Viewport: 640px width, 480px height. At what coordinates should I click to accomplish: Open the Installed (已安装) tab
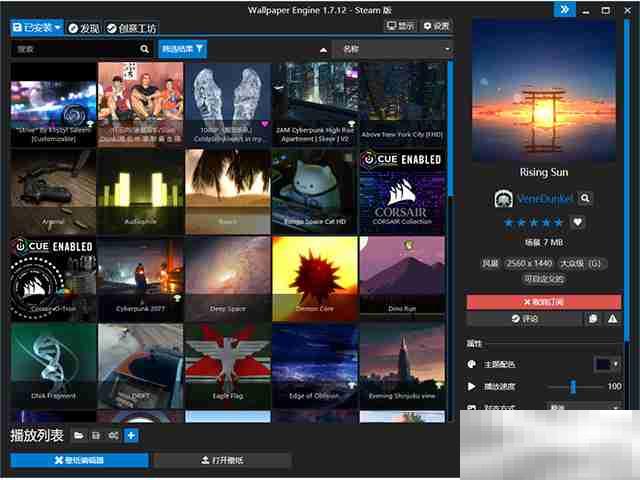(x=37, y=28)
